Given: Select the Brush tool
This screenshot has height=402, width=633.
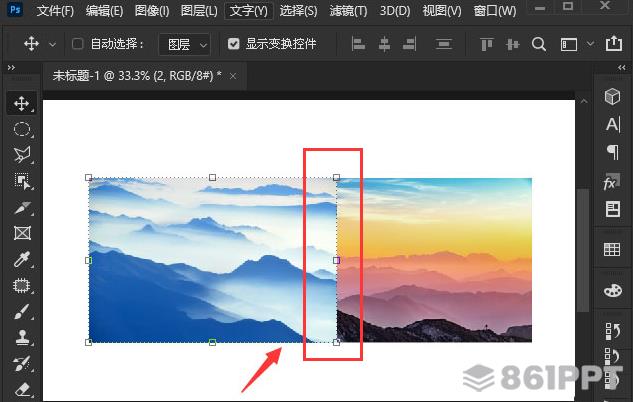Looking at the screenshot, I should pos(22,311).
